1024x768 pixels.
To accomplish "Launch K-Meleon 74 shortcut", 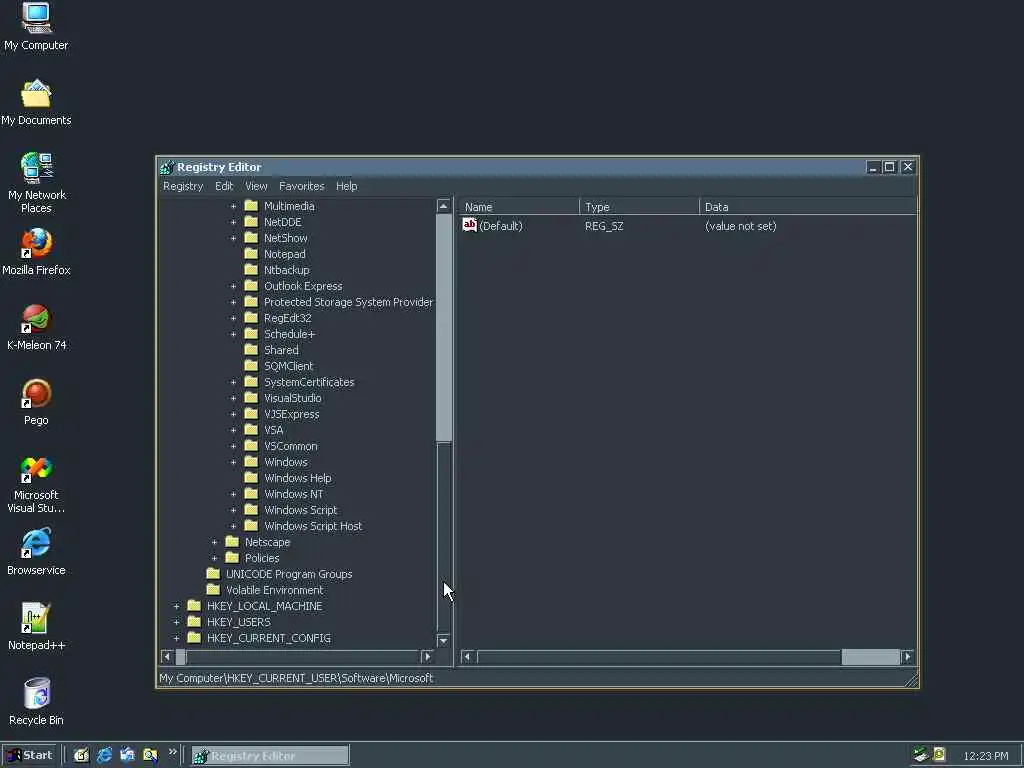I will tap(36, 327).
